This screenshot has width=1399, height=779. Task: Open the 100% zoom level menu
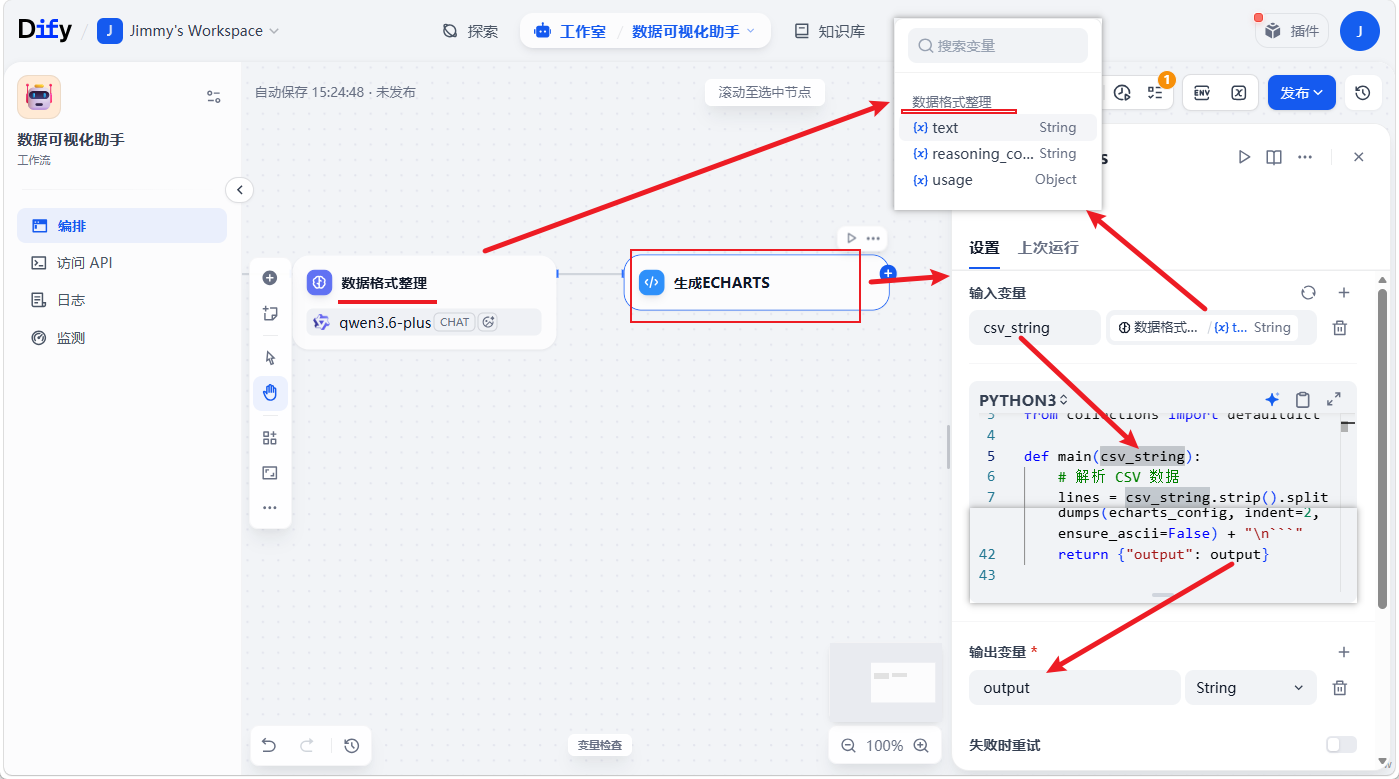pos(884,746)
